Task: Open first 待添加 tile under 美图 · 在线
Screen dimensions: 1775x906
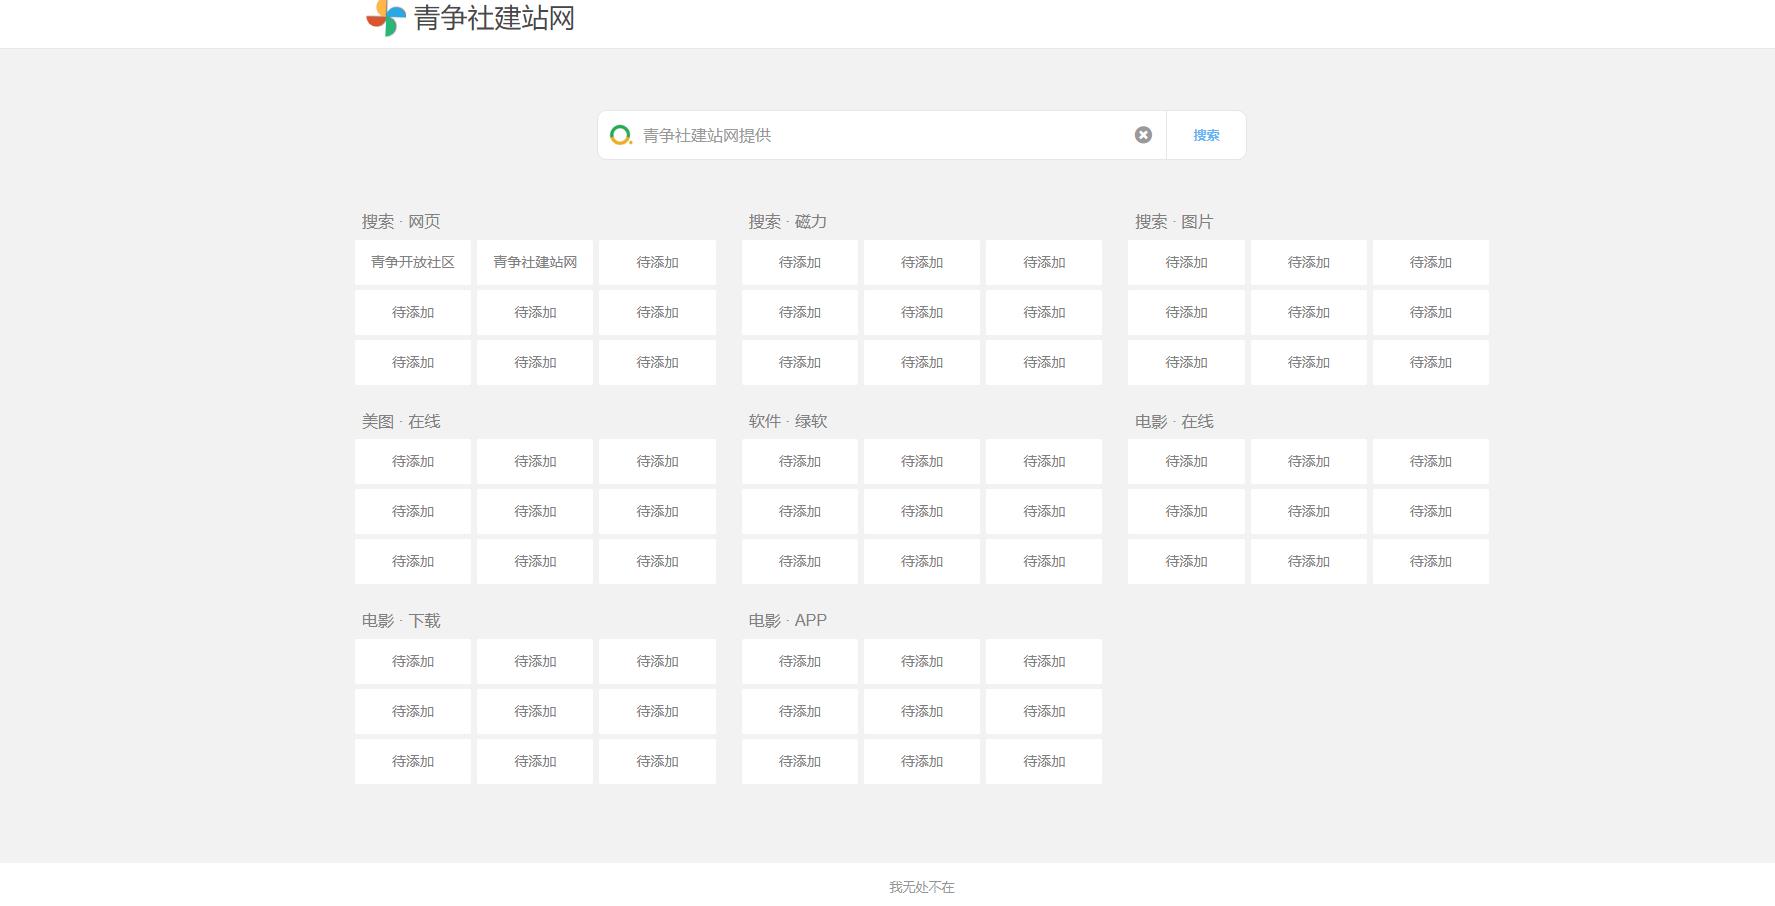Action: (x=413, y=461)
